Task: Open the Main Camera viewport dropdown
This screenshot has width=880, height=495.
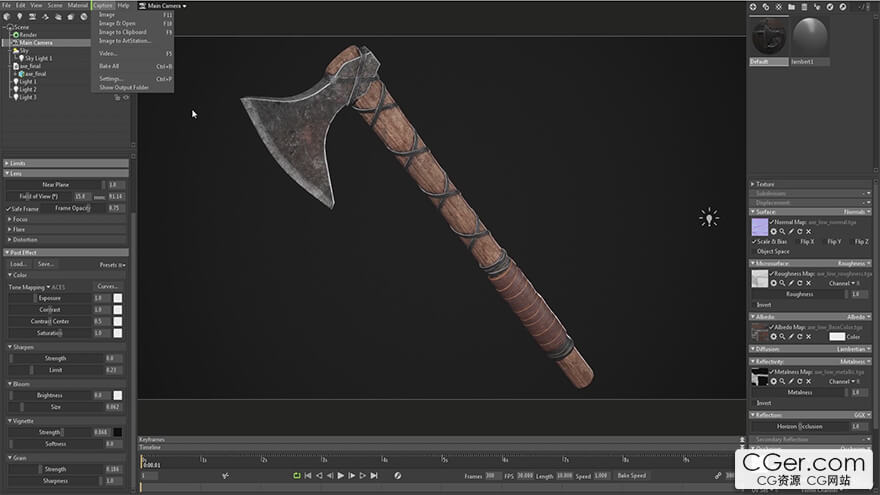Action: click(x=166, y=6)
